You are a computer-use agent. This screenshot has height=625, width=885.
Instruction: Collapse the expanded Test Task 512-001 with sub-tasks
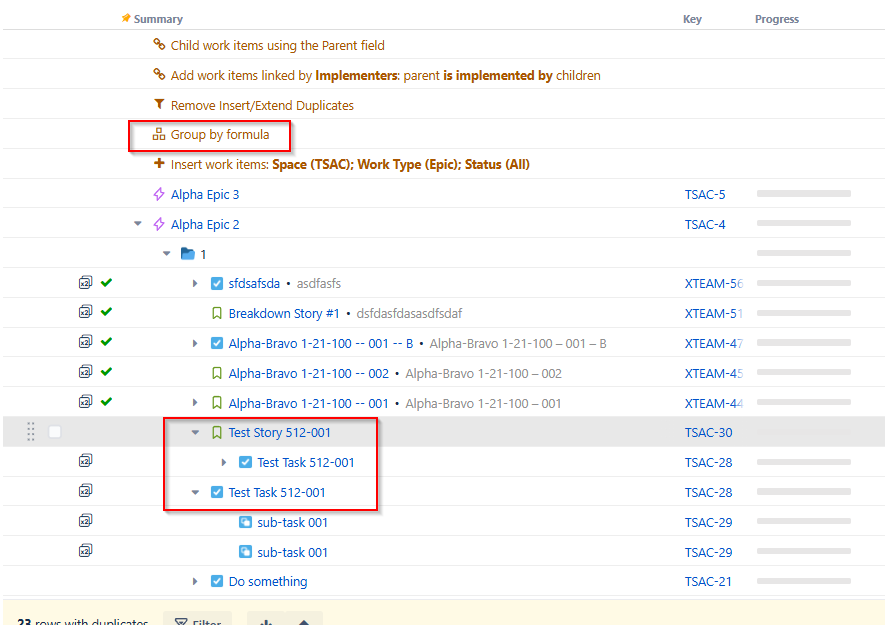coord(195,492)
